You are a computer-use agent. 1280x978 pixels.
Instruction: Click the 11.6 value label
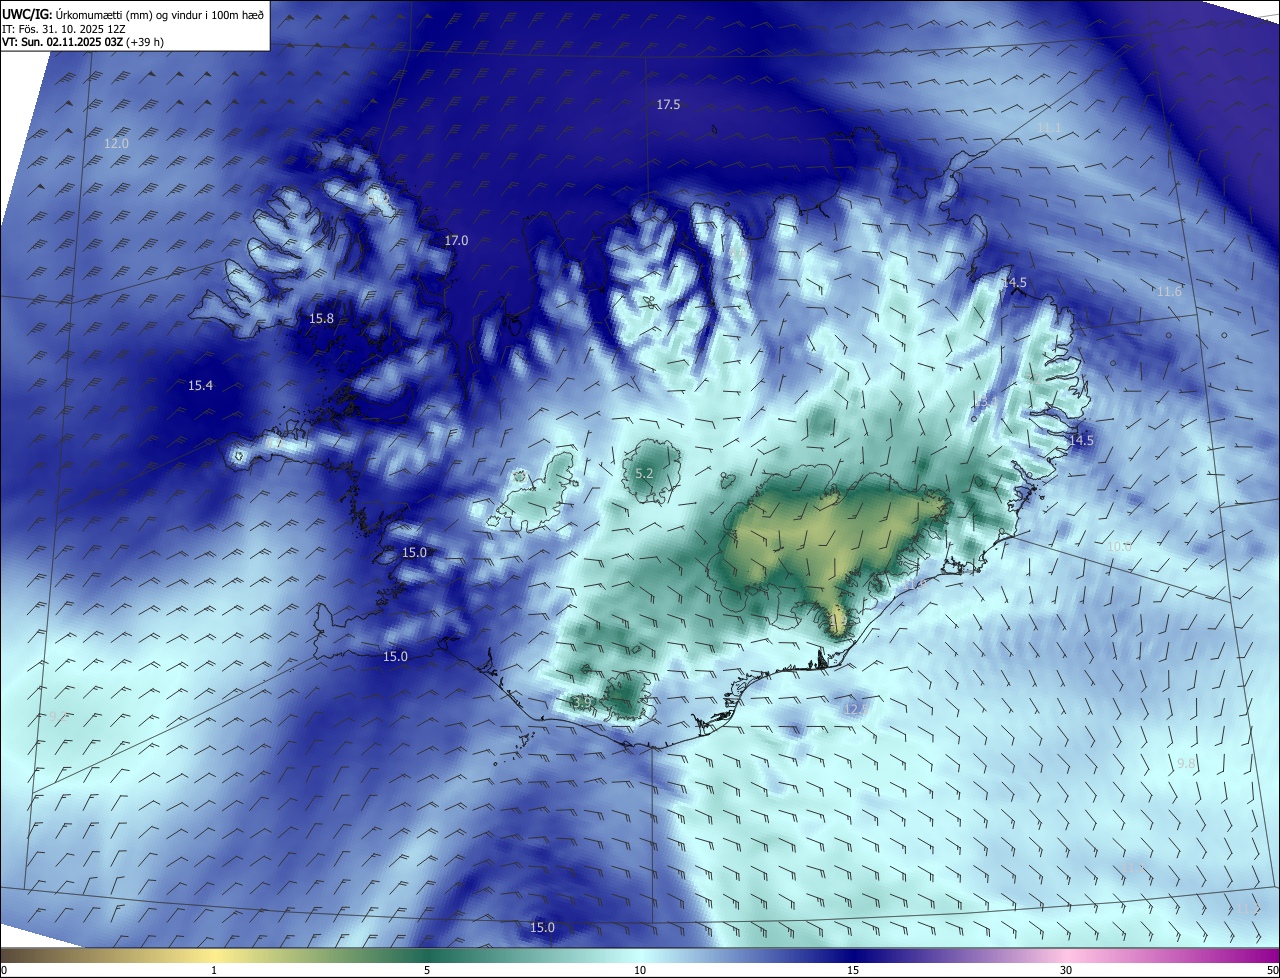tap(1168, 292)
